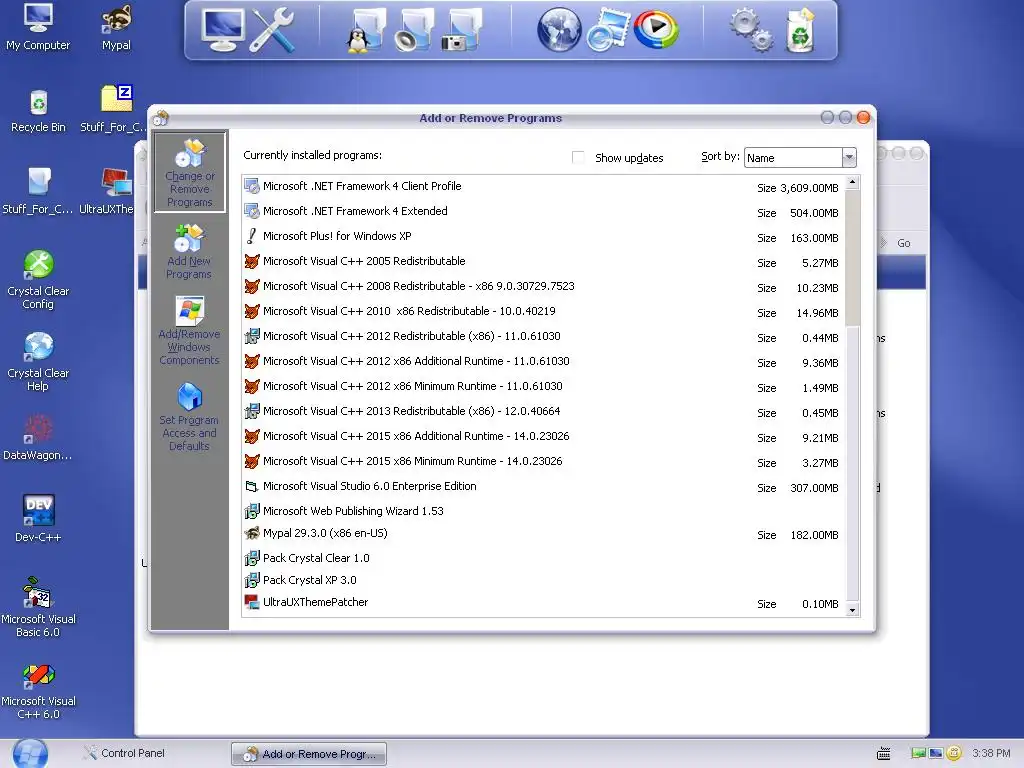Viewport: 1024px width, 768px height.
Task: Switch to Control Panel taskbar button
Action: click(x=124, y=753)
